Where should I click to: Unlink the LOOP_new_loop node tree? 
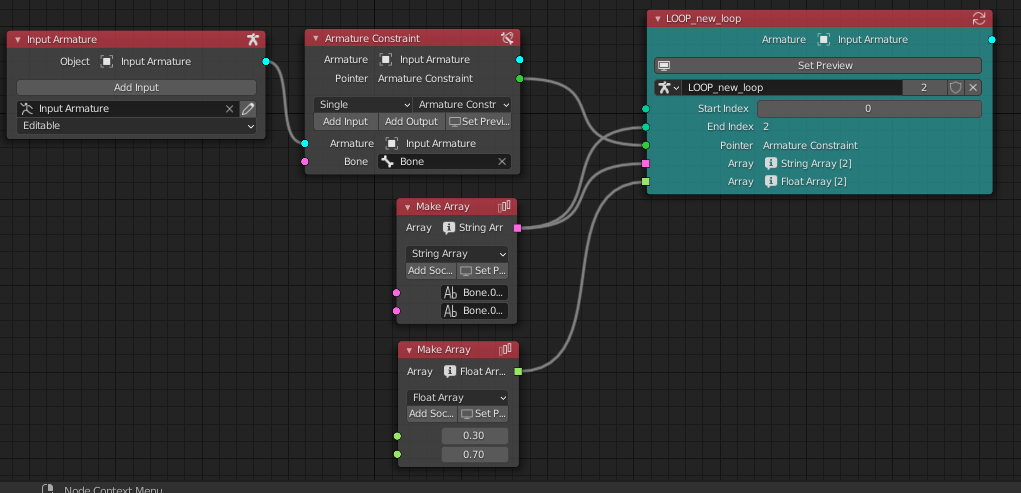(x=973, y=87)
